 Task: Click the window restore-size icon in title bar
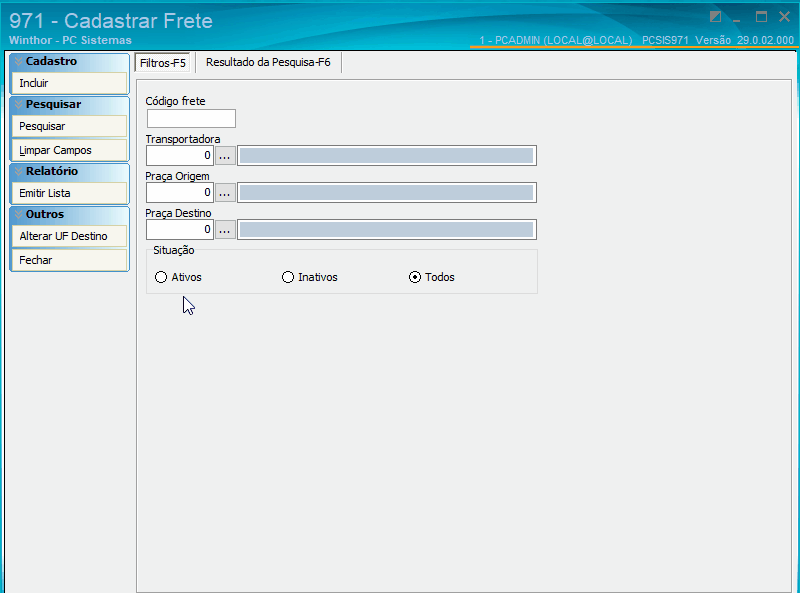(715, 17)
